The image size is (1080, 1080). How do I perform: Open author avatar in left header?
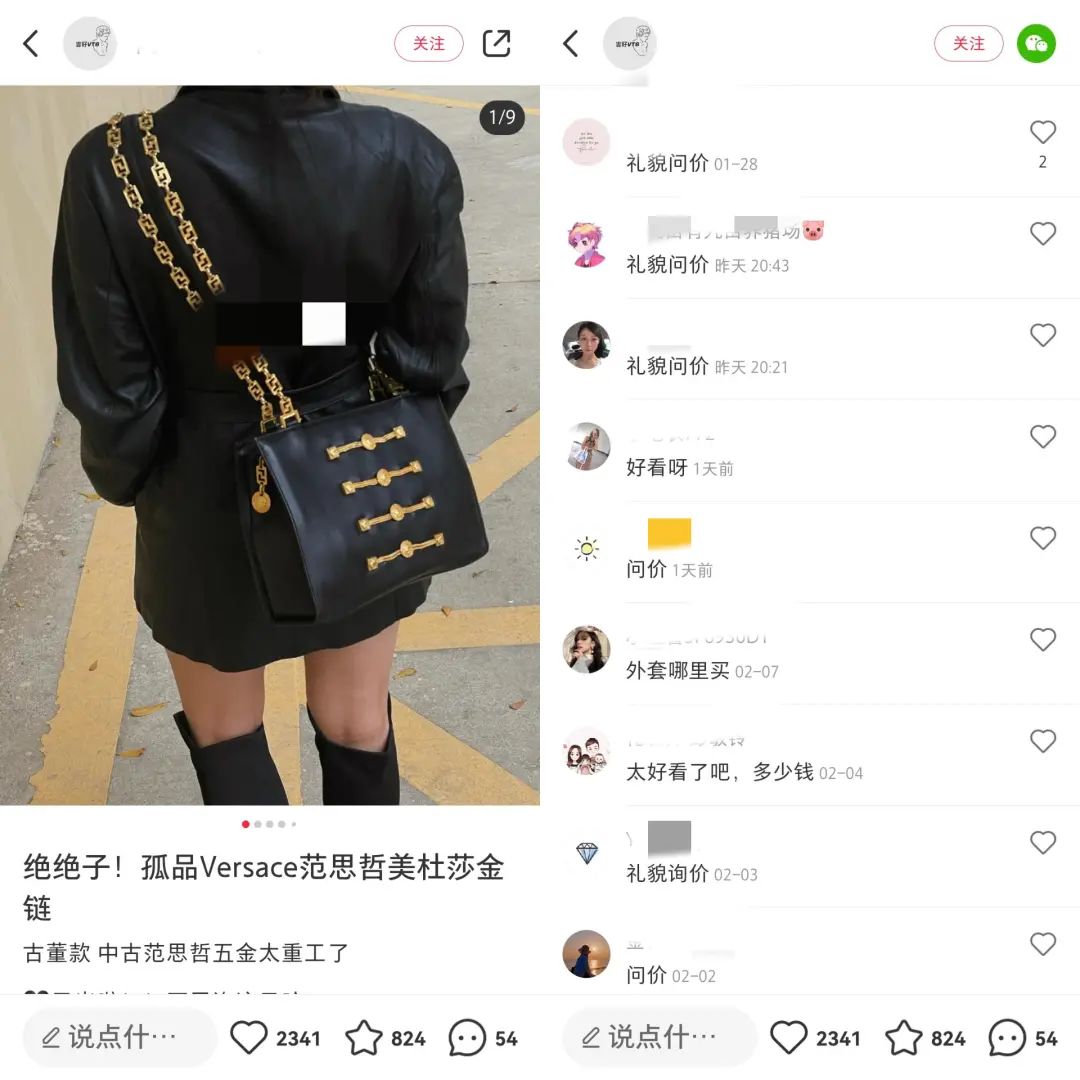click(90, 43)
